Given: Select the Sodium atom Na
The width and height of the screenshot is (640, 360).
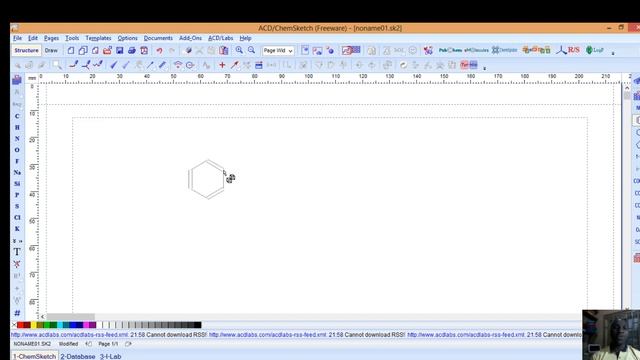Looking at the screenshot, I should coord(17,173).
